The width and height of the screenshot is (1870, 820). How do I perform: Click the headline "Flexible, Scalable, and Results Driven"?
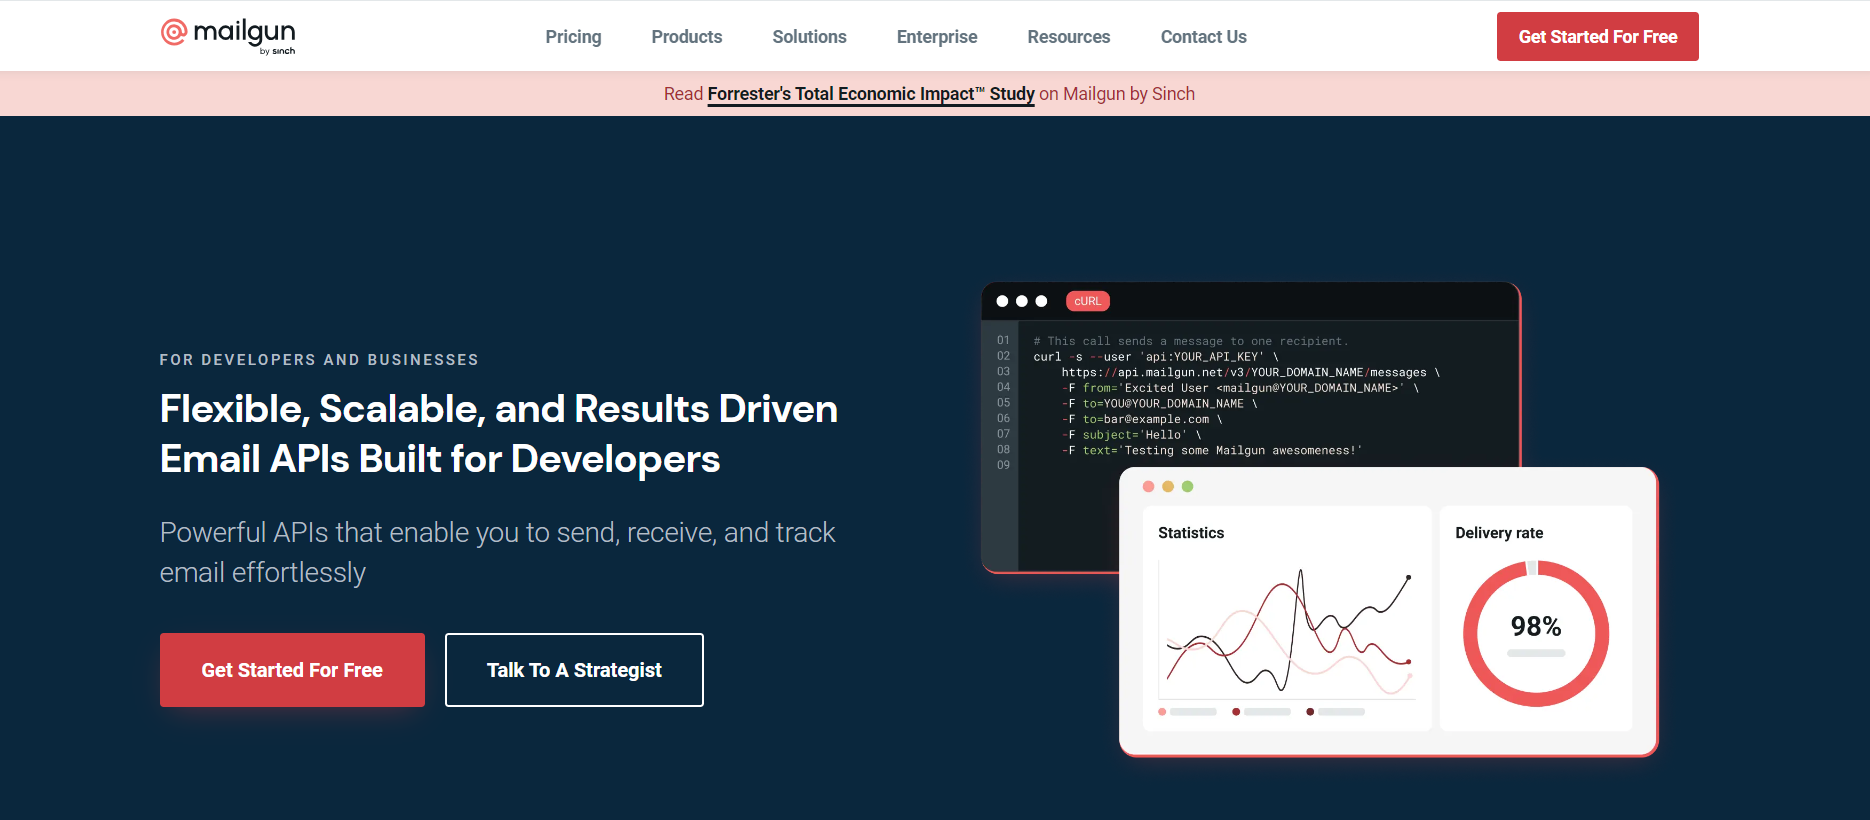[499, 409]
